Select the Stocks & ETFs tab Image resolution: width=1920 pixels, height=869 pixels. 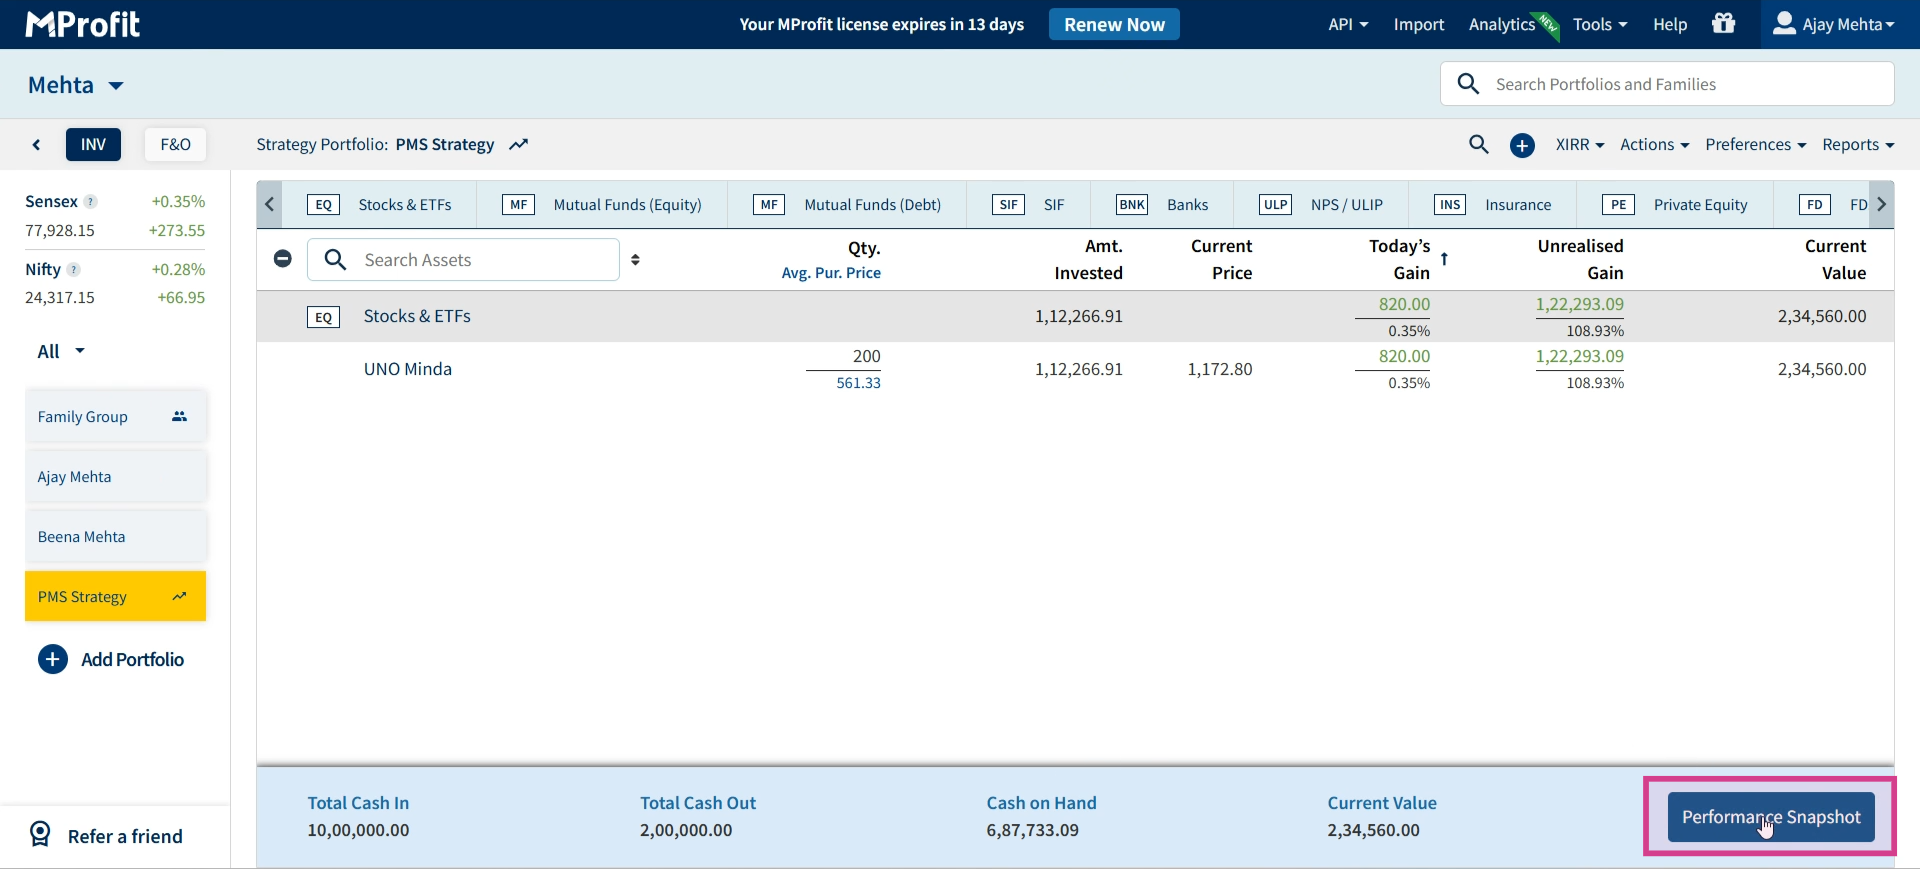pyautogui.click(x=379, y=205)
